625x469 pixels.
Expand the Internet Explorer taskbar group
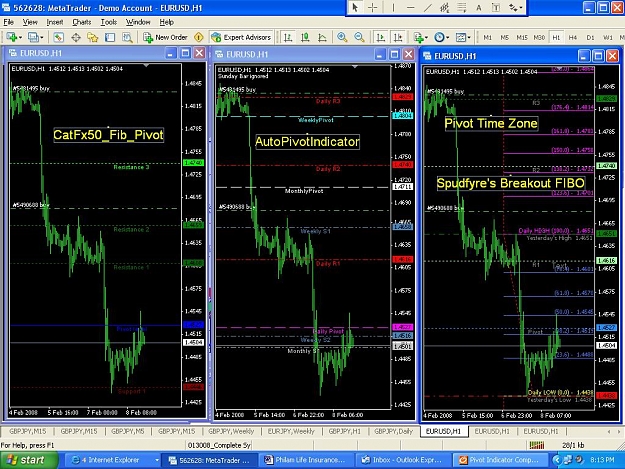click(x=157, y=460)
